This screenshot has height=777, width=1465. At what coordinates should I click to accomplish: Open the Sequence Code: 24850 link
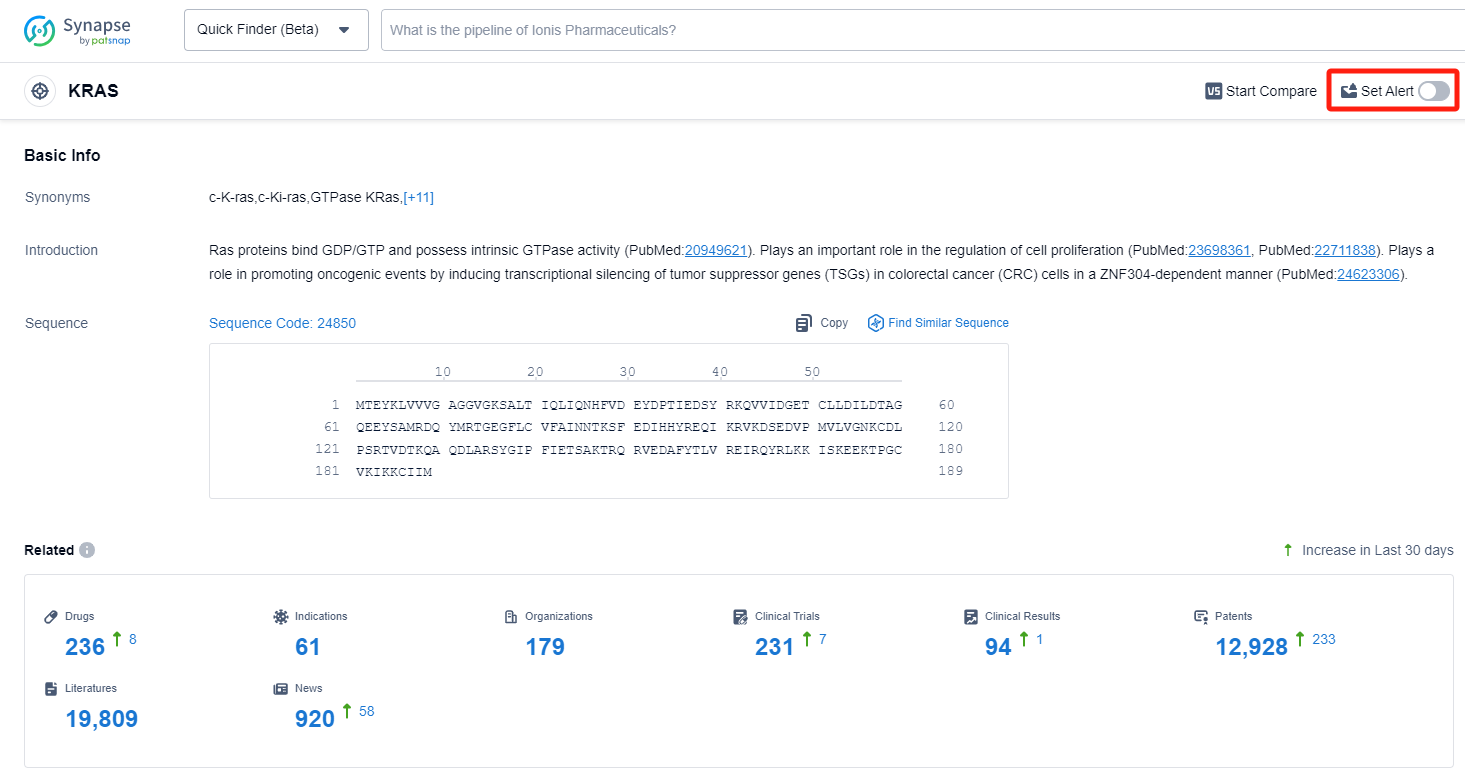[x=282, y=323]
